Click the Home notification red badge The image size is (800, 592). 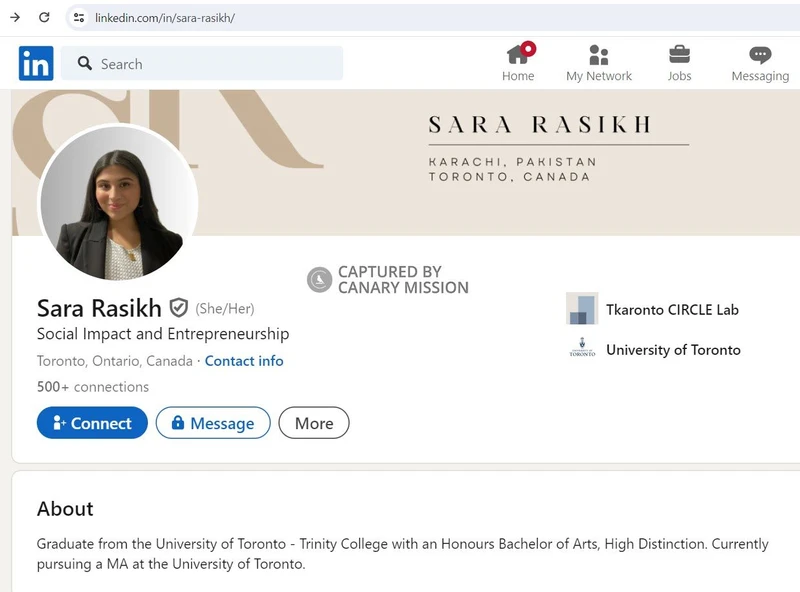pyautogui.click(x=529, y=48)
